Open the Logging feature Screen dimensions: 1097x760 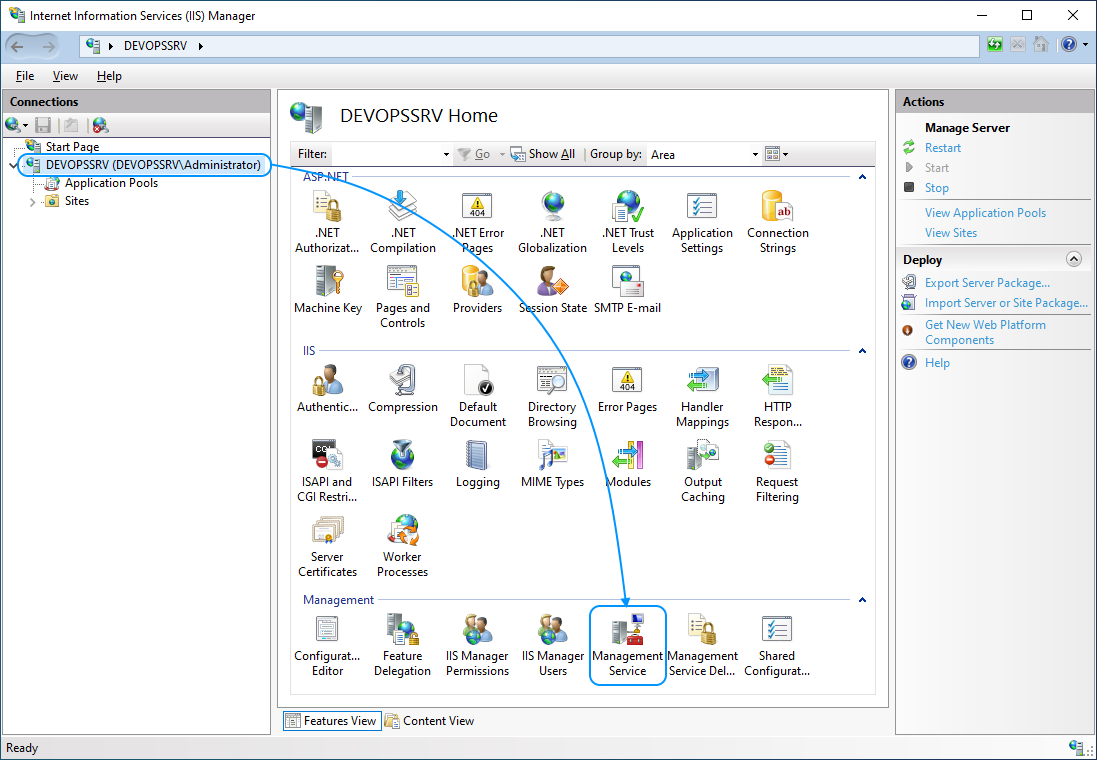coord(478,464)
